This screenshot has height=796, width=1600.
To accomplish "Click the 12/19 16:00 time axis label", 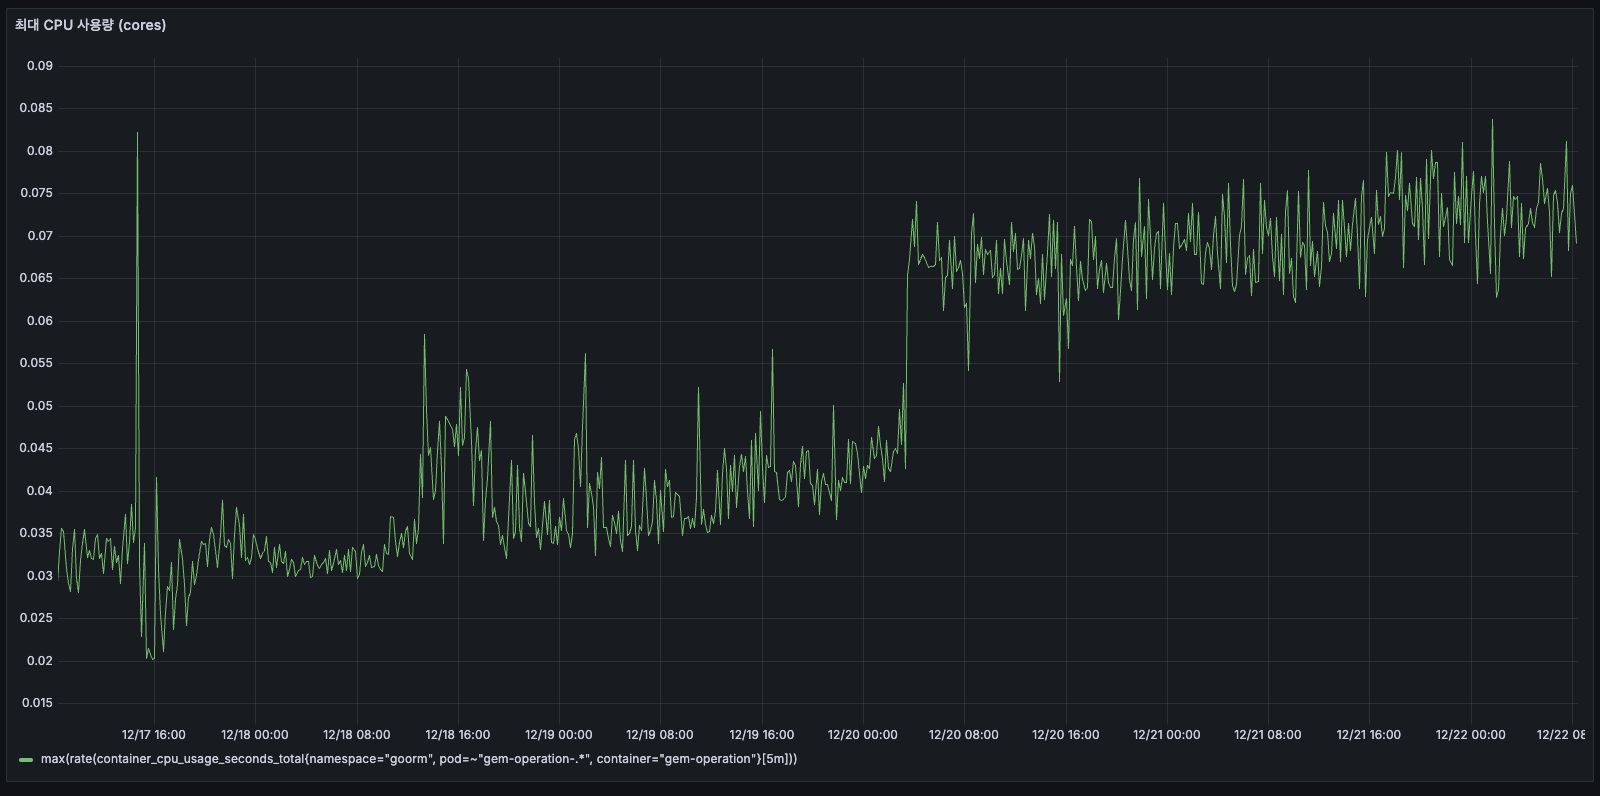I will coord(761,735).
